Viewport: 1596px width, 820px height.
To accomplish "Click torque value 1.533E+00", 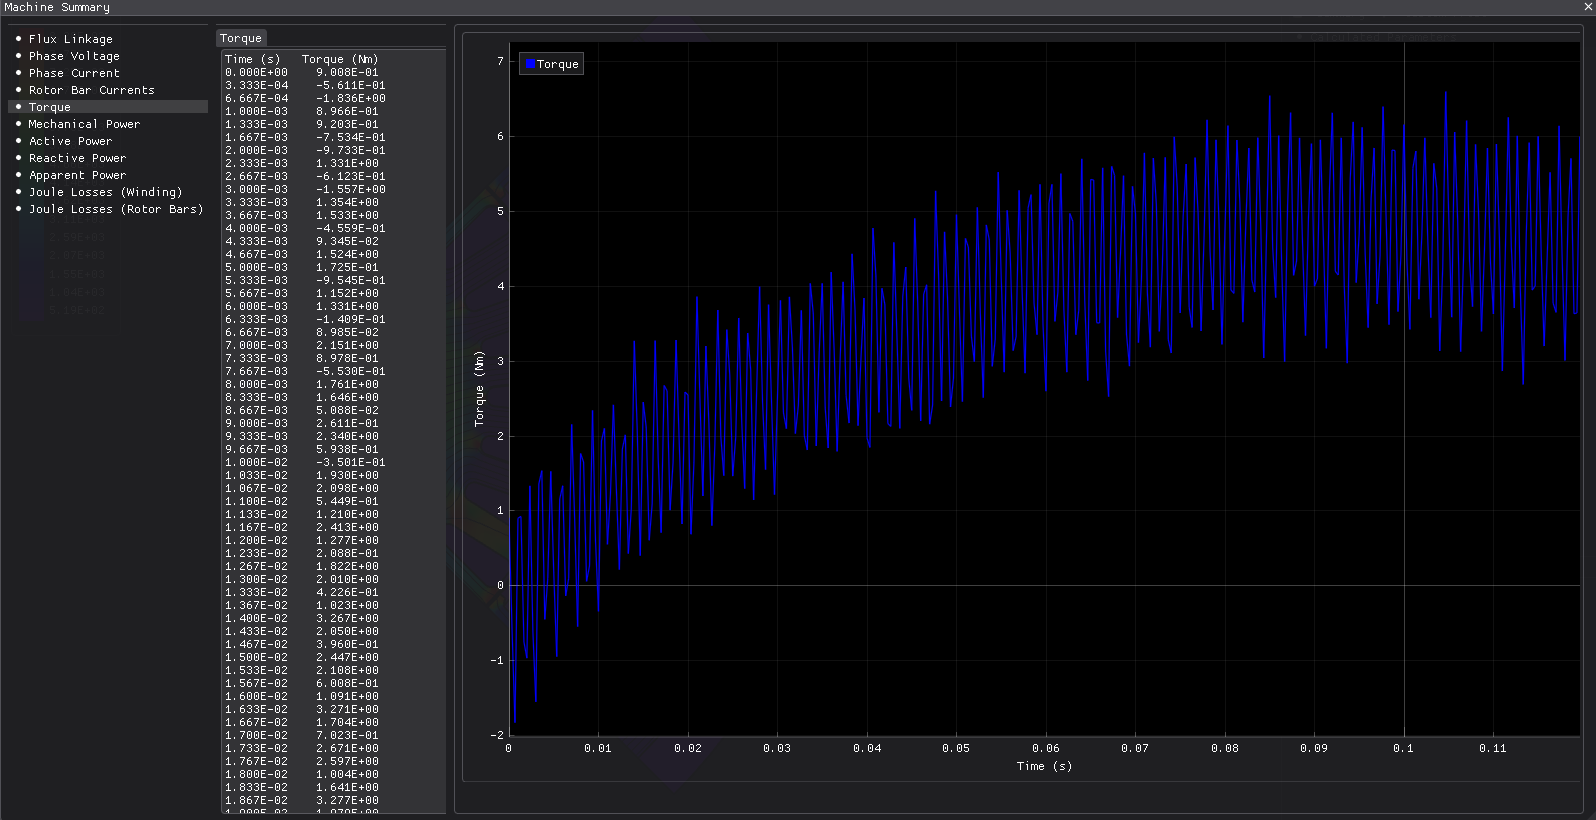I will coord(347,215).
